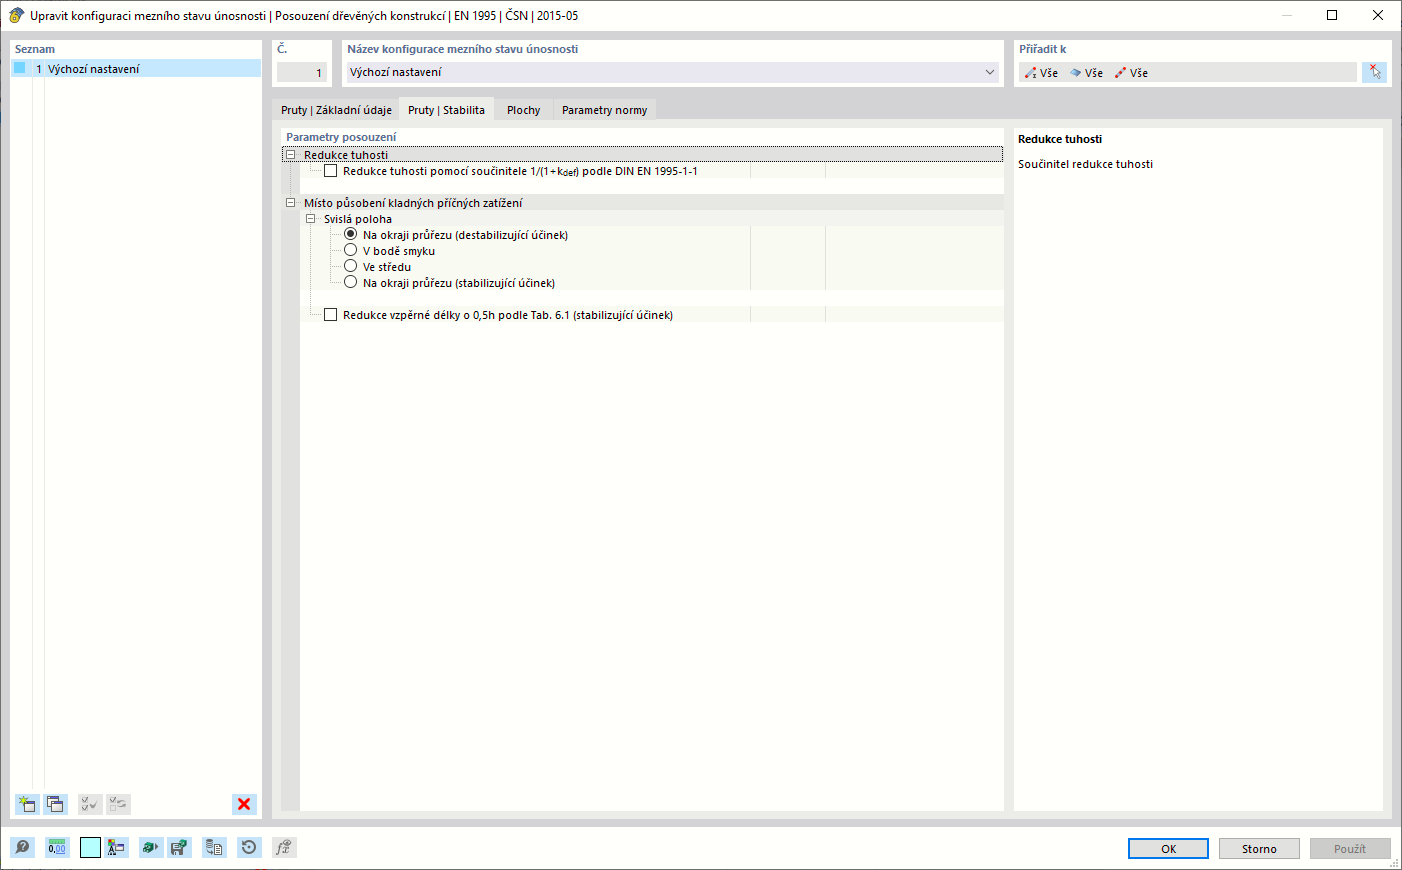Screen dimensions: 1402x870
Task: Cancel with the Storno button
Action: click(1259, 849)
